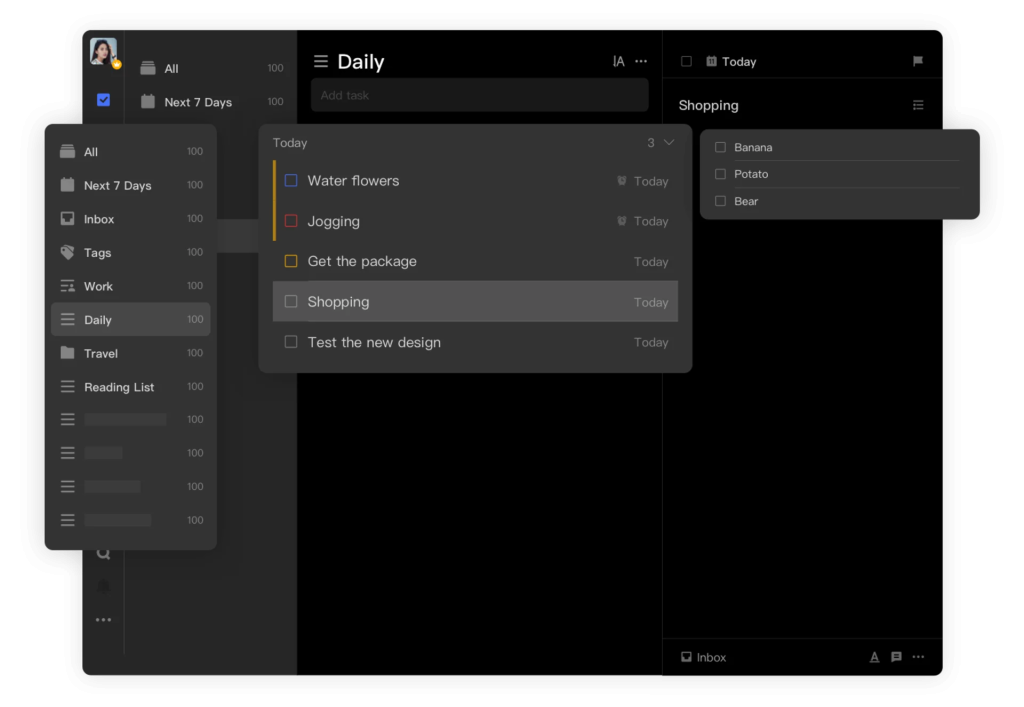The height and width of the screenshot is (707, 1024).
Task: Check off the Water flowers task
Action: click(x=291, y=181)
